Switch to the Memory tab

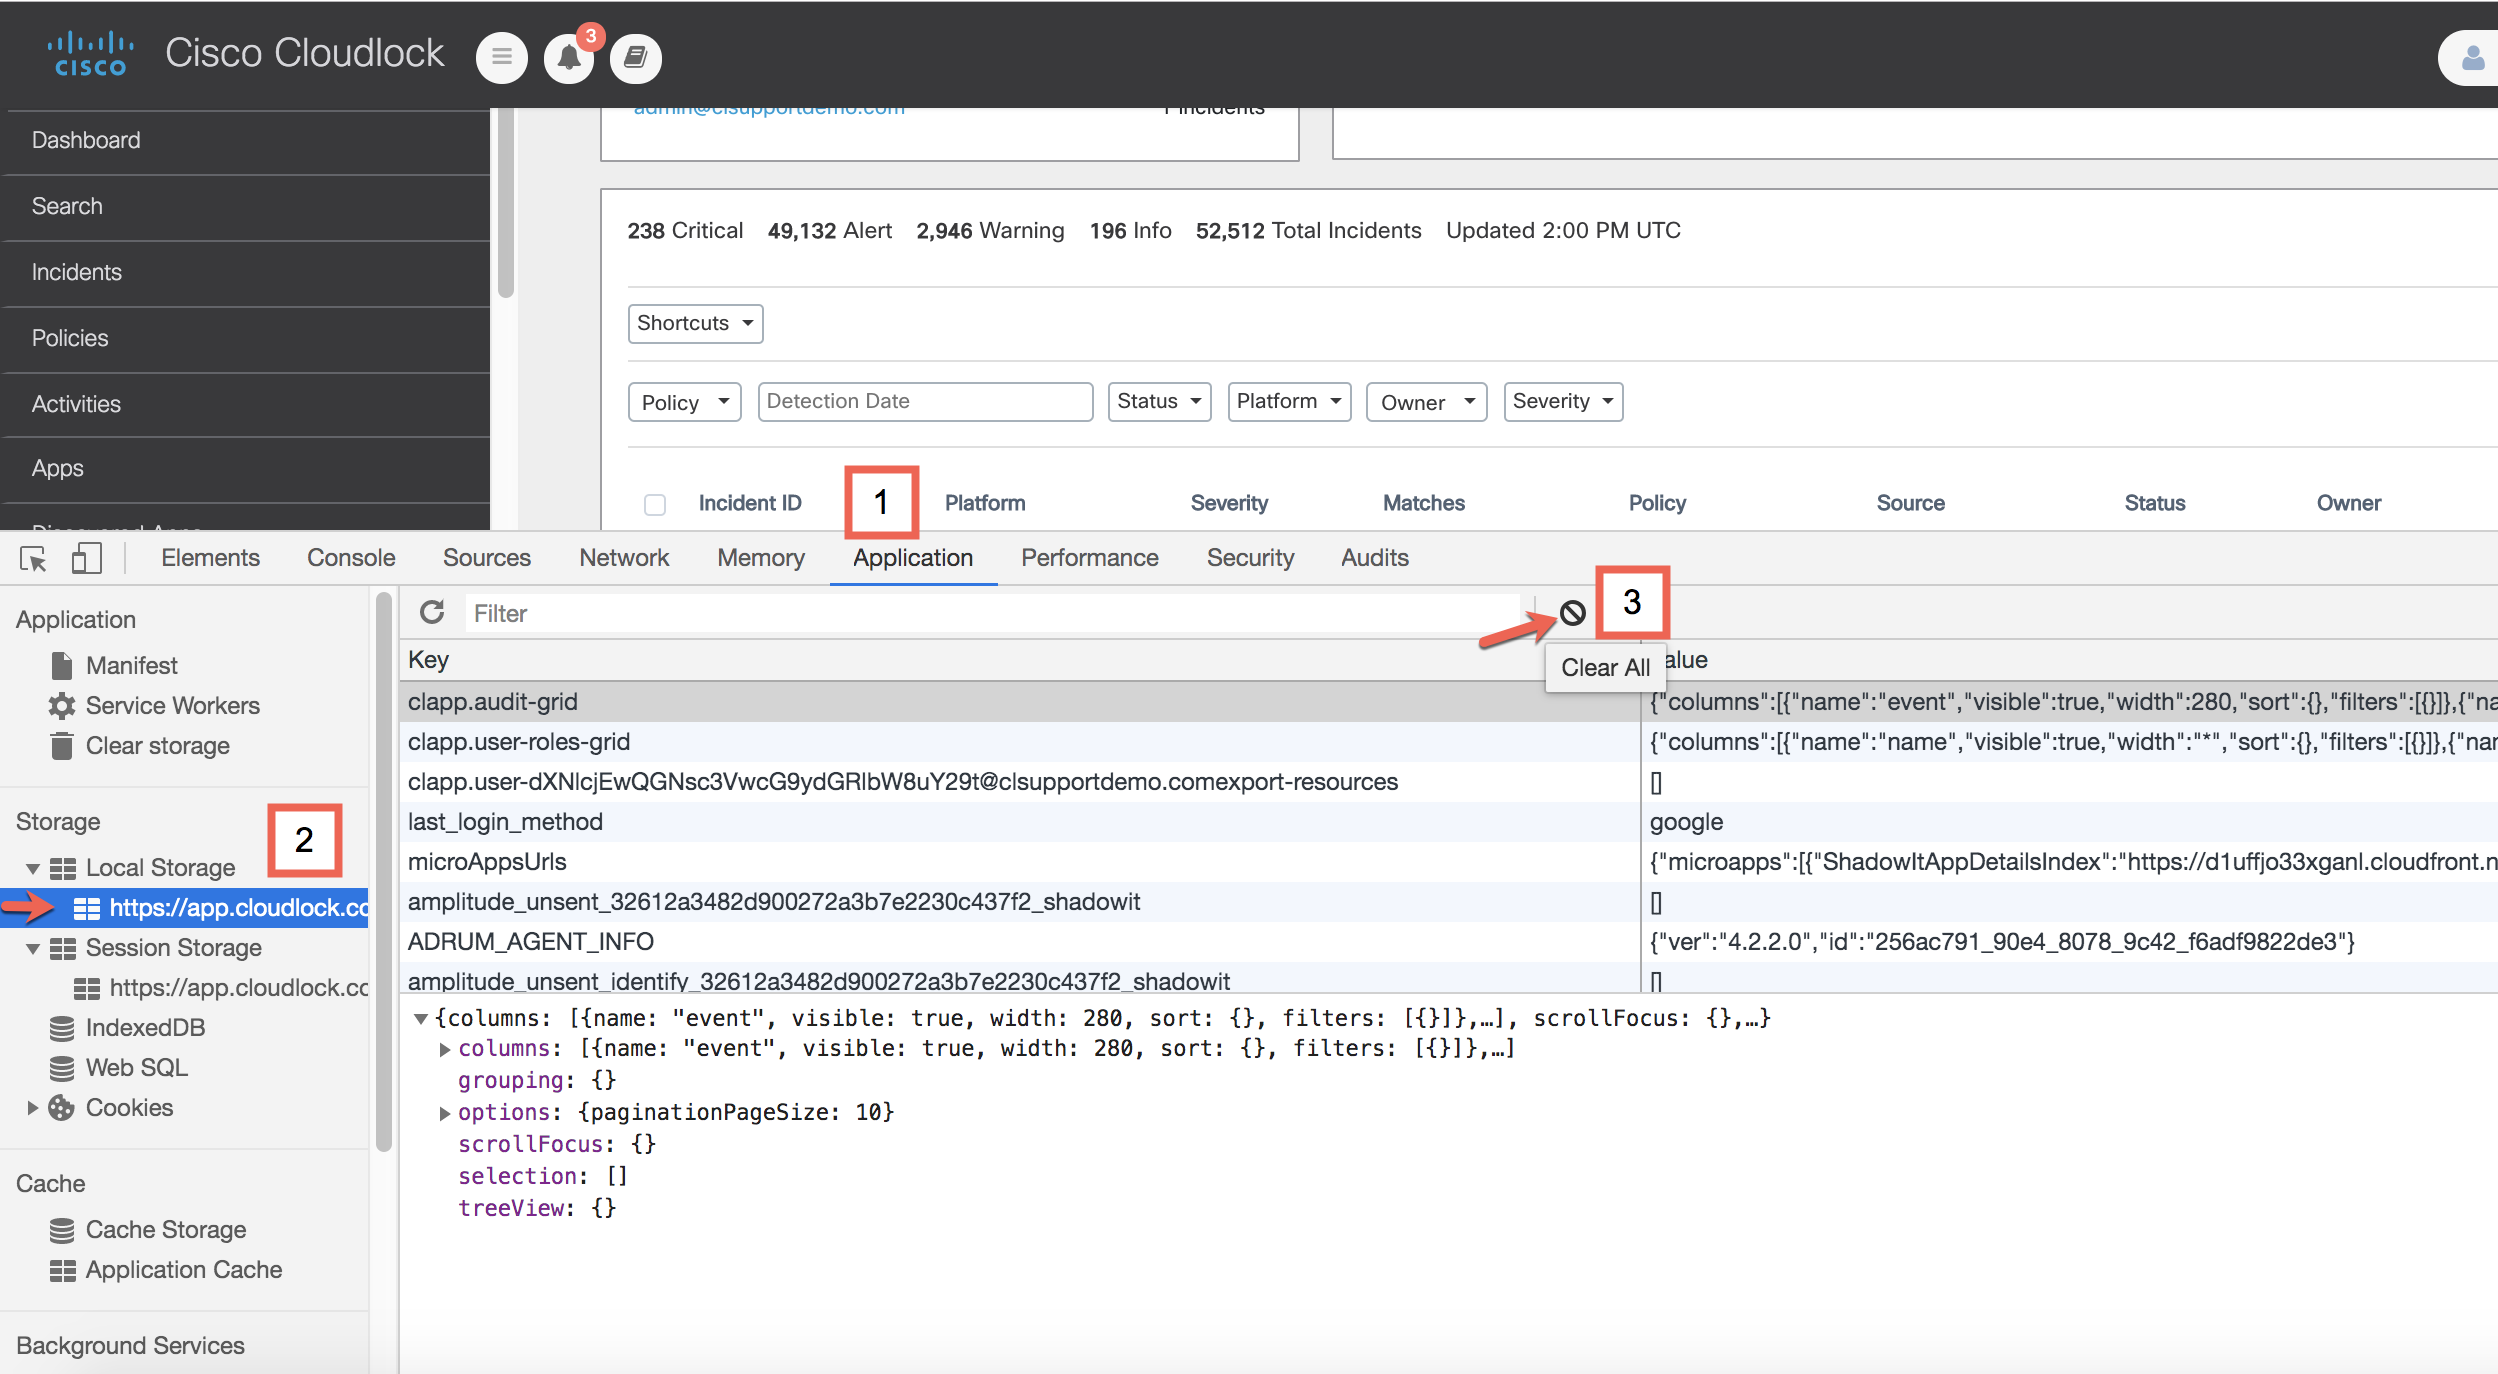point(761,558)
